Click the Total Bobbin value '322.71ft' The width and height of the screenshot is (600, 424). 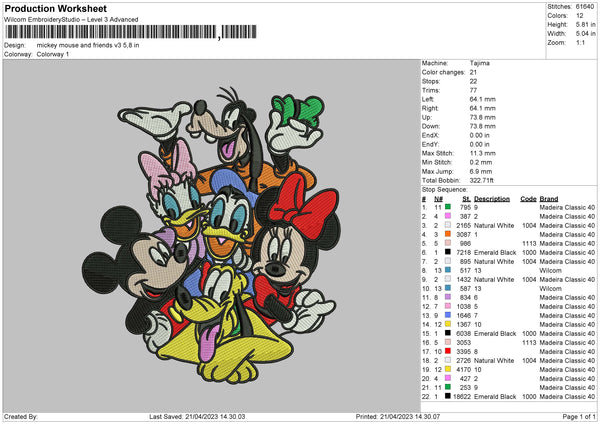[x=481, y=180]
